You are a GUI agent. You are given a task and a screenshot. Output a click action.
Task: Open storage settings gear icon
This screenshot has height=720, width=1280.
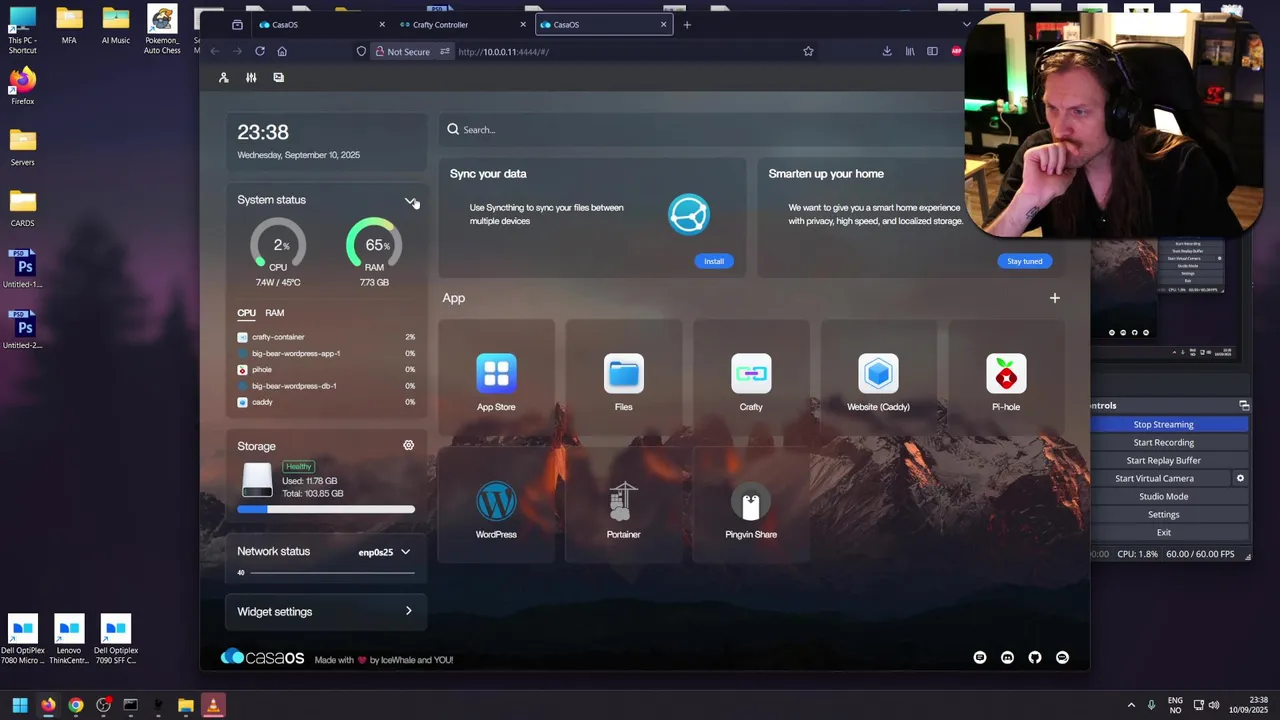pyautogui.click(x=408, y=445)
